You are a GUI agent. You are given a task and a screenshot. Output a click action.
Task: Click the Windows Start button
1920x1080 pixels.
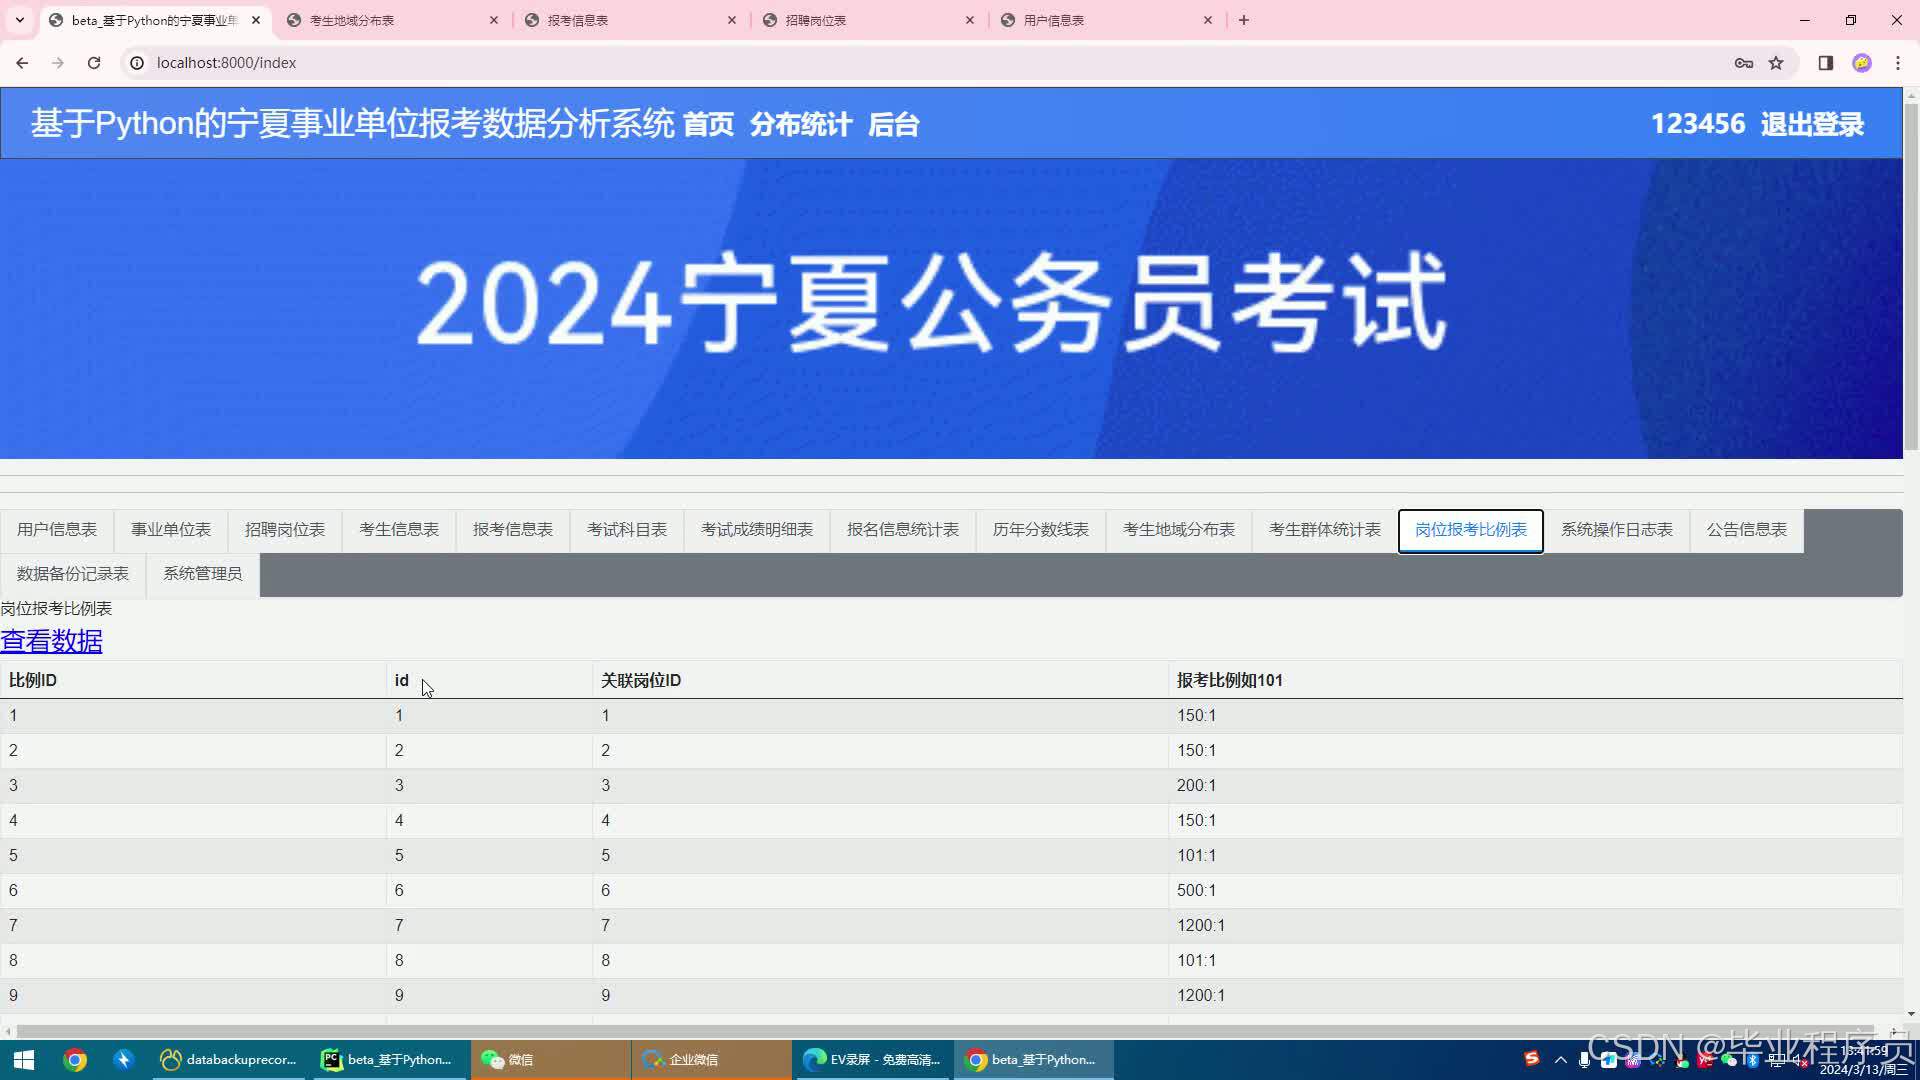tap(24, 1059)
